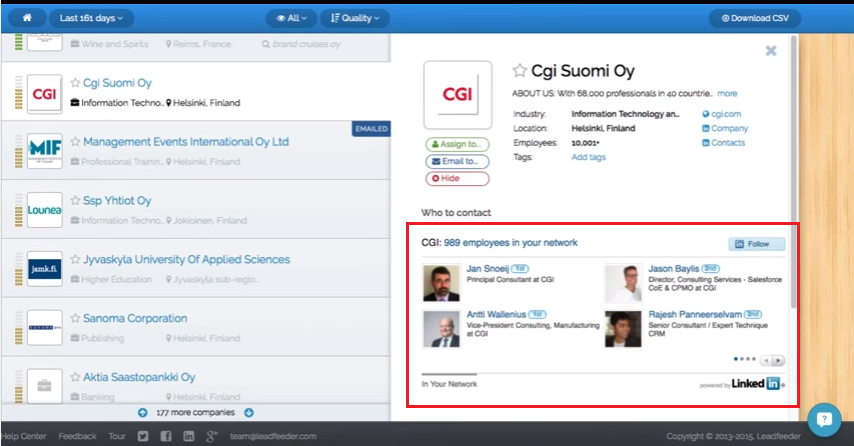Viewport: 854px width, 446px height.
Task: Go to next LinkedIn contacts page arrow
Action: [x=779, y=361]
